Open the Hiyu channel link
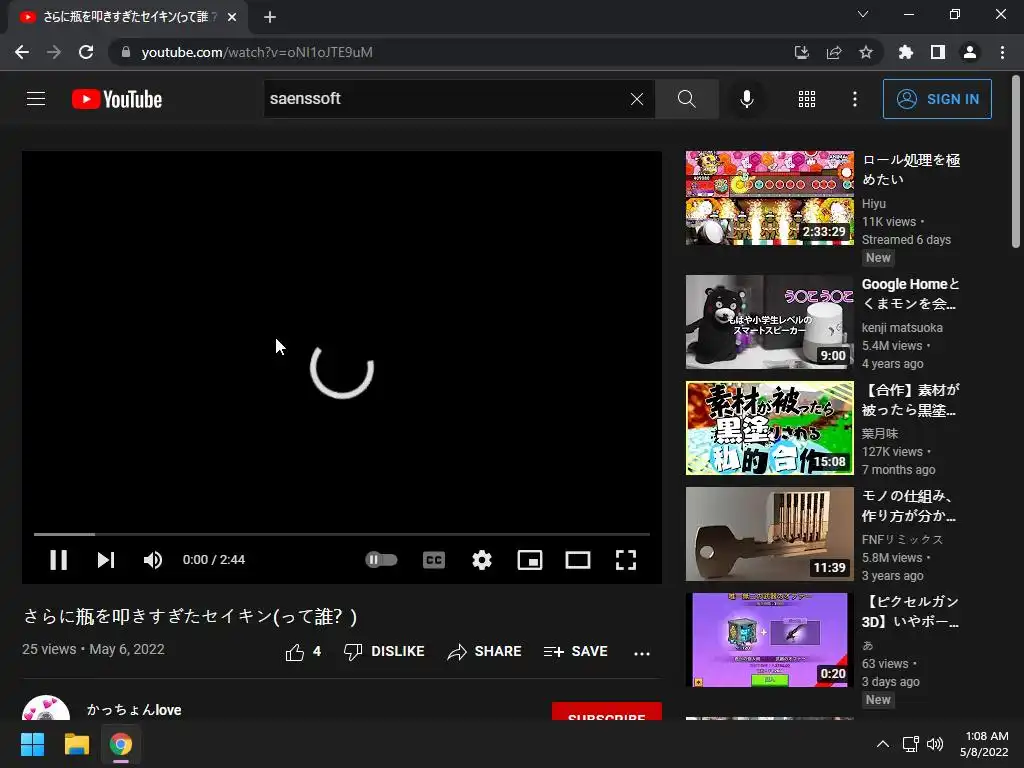1024x768 pixels. (x=874, y=204)
